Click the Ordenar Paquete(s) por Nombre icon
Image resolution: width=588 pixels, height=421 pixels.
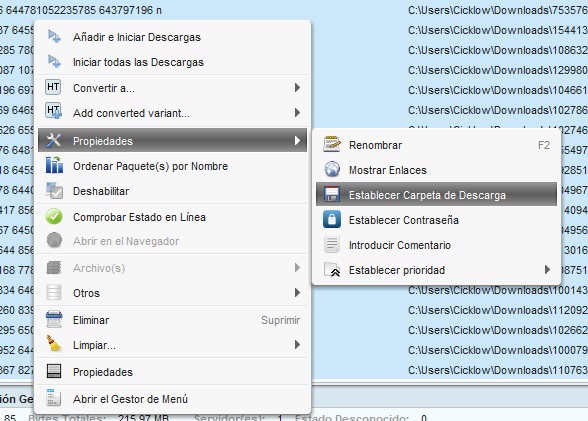click(x=54, y=165)
